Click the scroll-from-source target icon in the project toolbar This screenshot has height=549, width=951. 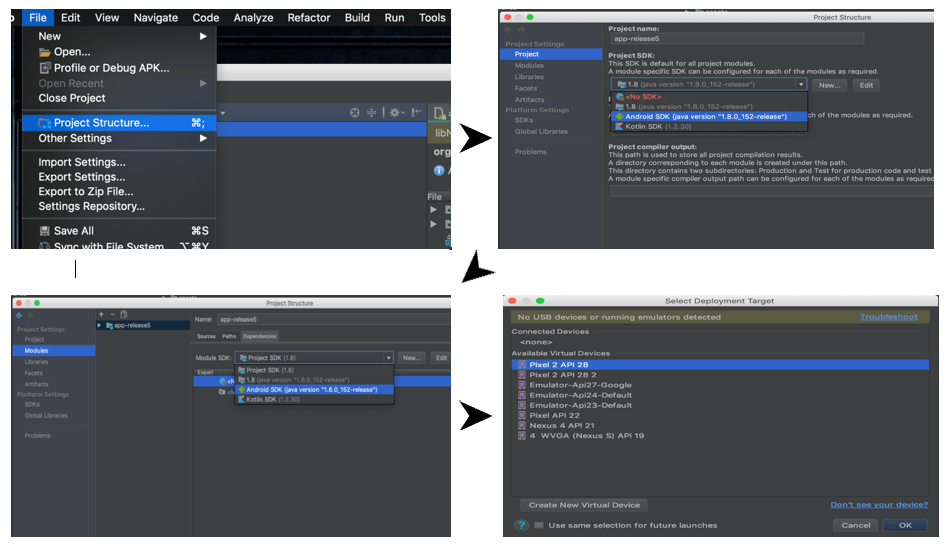pos(355,112)
